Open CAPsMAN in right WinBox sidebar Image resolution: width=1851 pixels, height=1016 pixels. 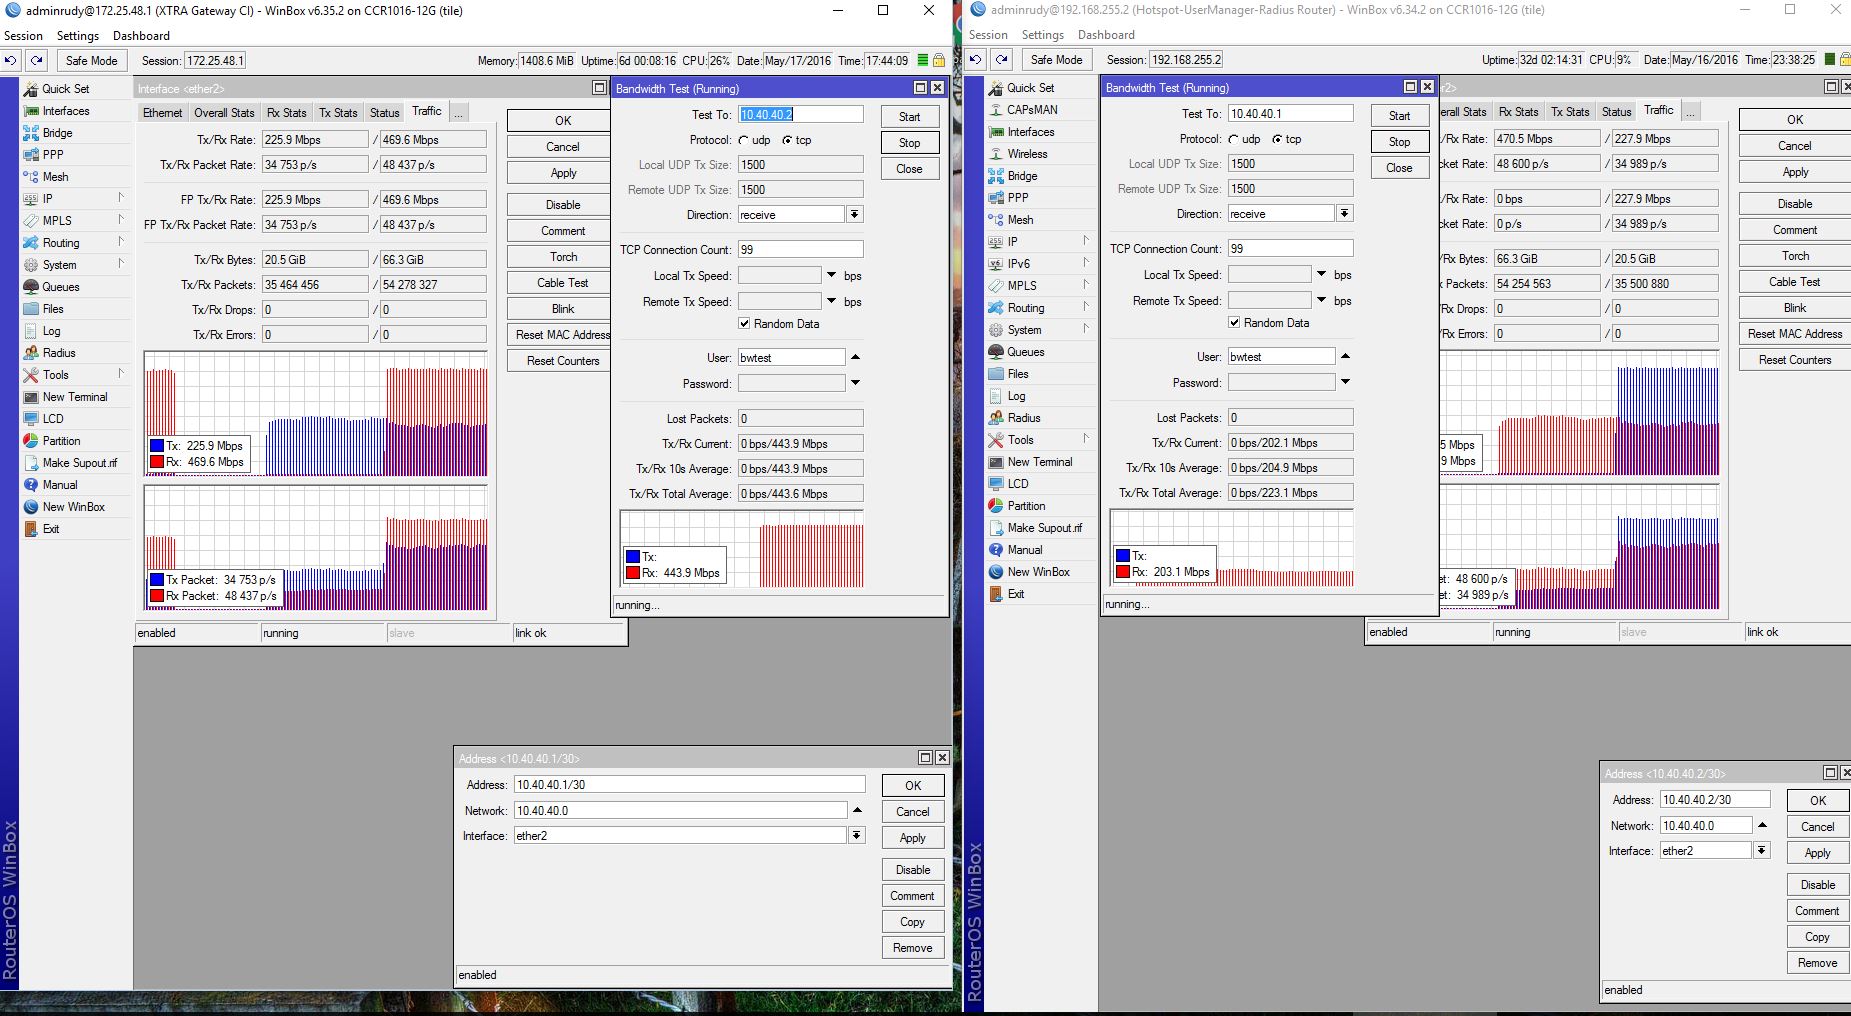click(1032, 110)
